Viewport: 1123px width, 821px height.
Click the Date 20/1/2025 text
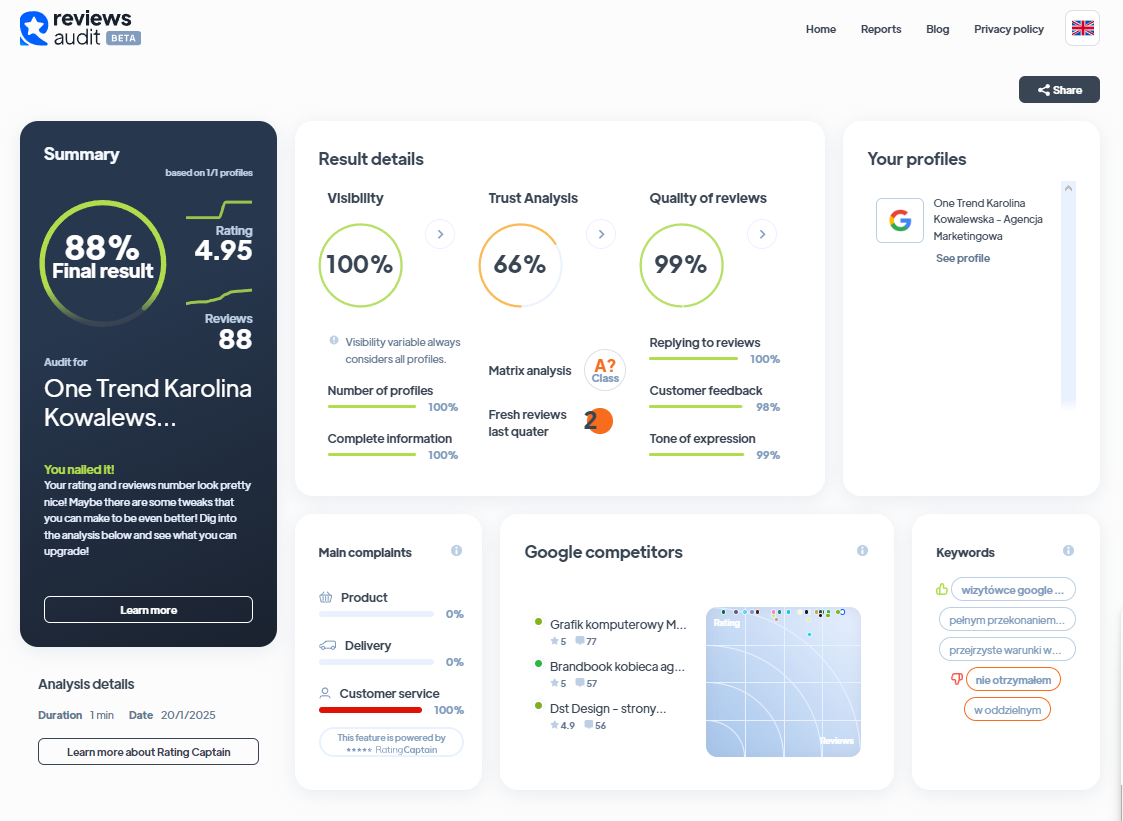coord(172,715)
